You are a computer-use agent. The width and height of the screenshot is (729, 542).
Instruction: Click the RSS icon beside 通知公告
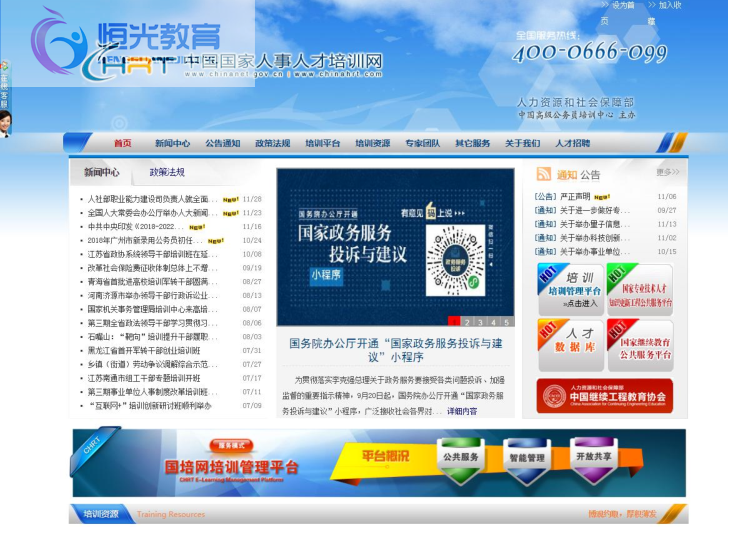tap(543, 174)
